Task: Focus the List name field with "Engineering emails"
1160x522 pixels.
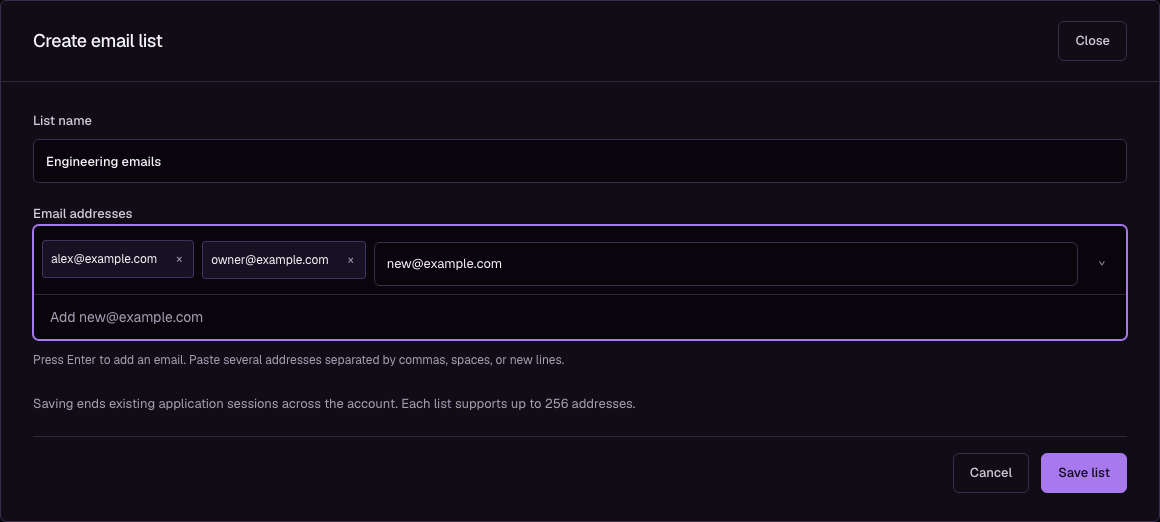Action: [x=580, y=161]
